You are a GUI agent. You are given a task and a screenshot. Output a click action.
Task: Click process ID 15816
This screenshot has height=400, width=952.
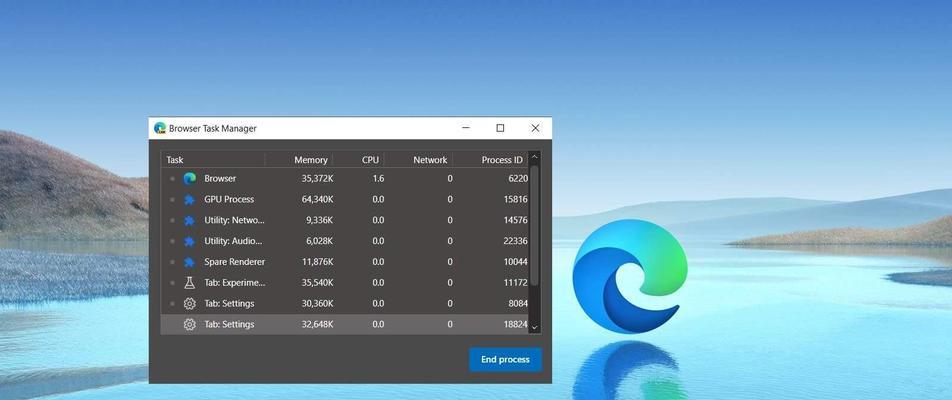515,199
